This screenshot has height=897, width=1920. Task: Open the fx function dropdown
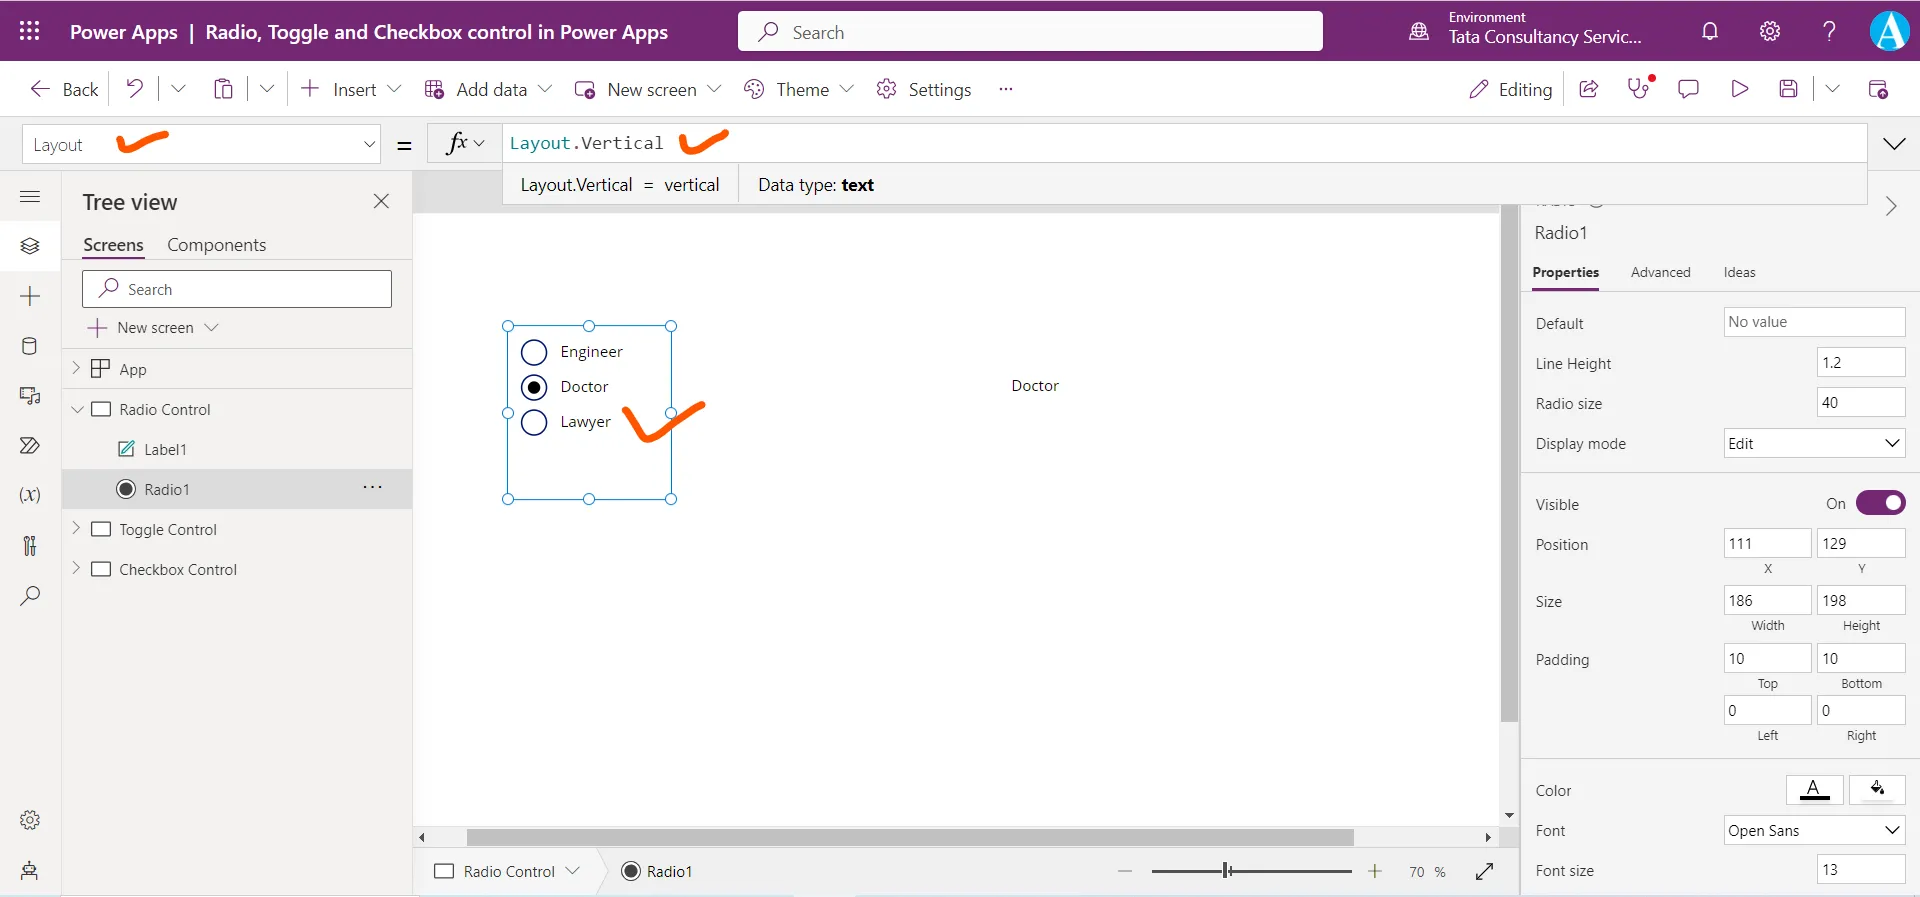pos(466,143)
